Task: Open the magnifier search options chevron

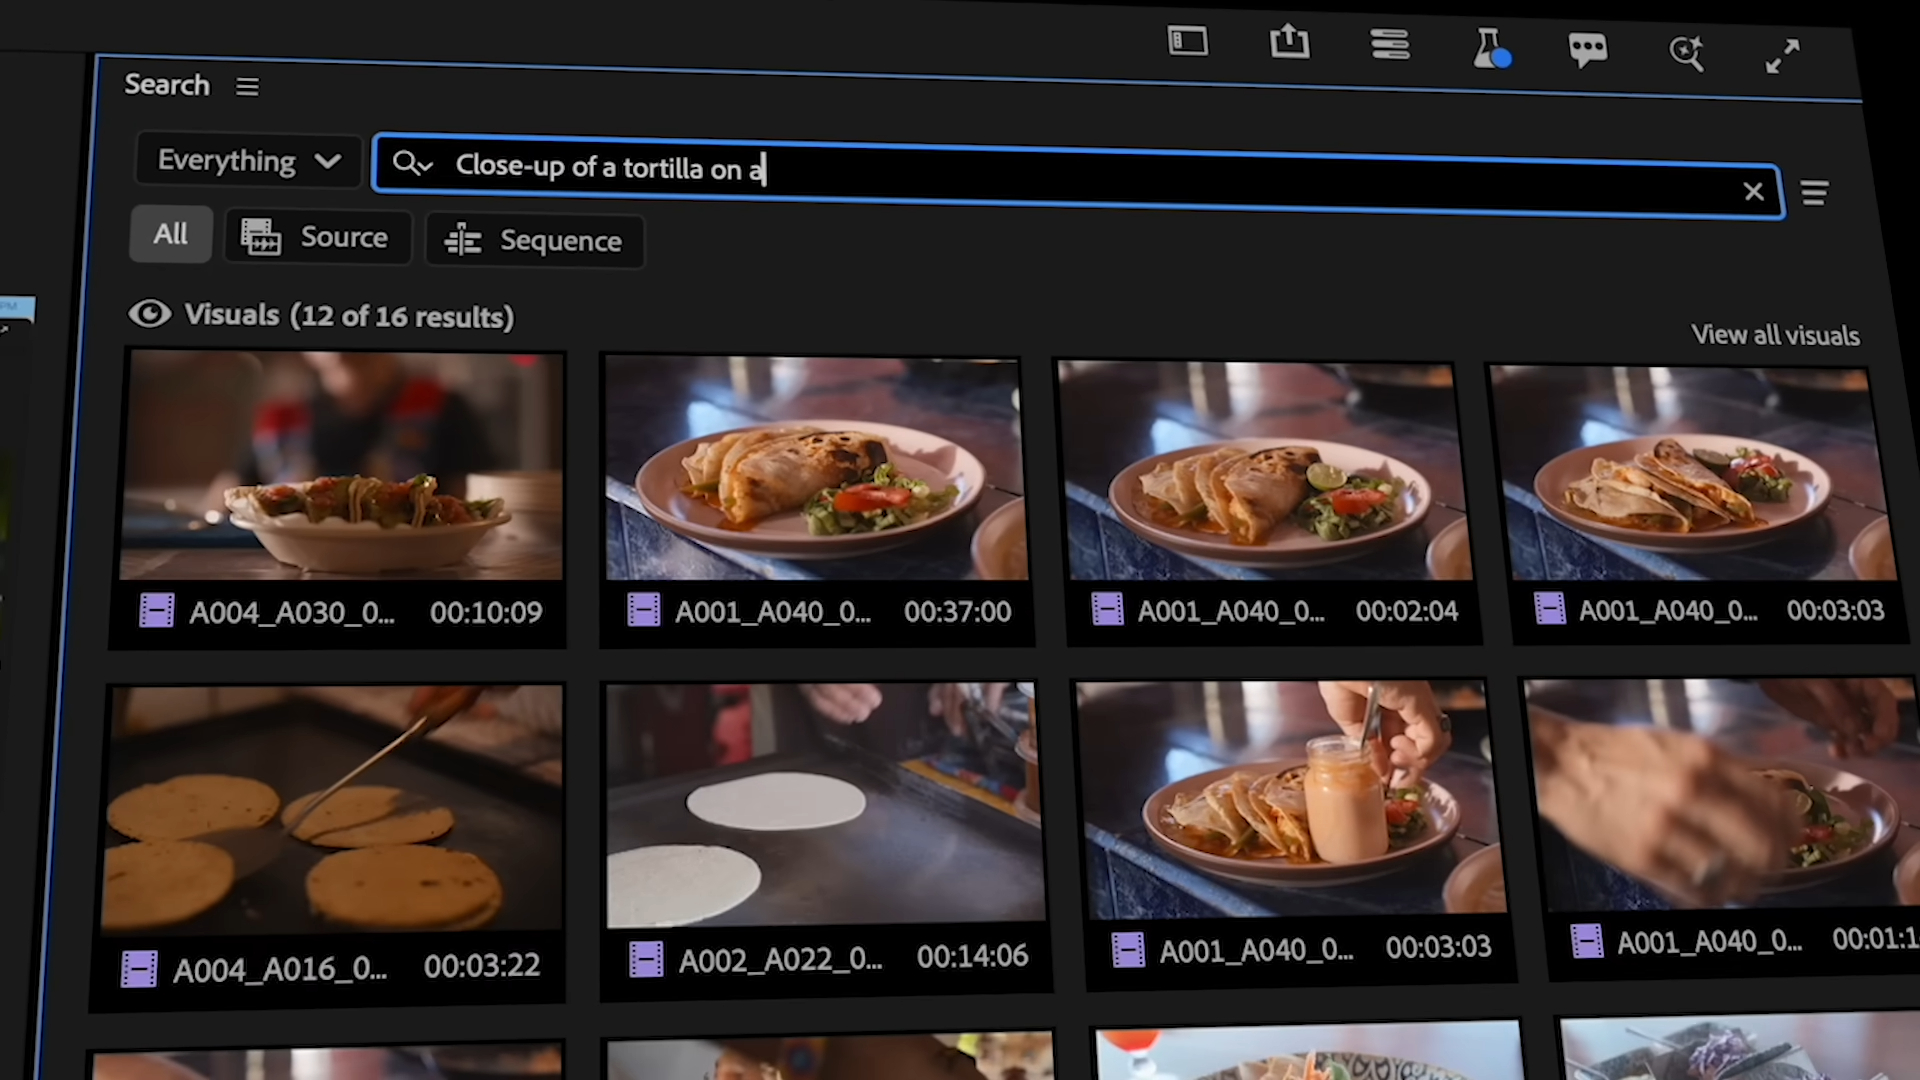Action: [x=412, y=163]
